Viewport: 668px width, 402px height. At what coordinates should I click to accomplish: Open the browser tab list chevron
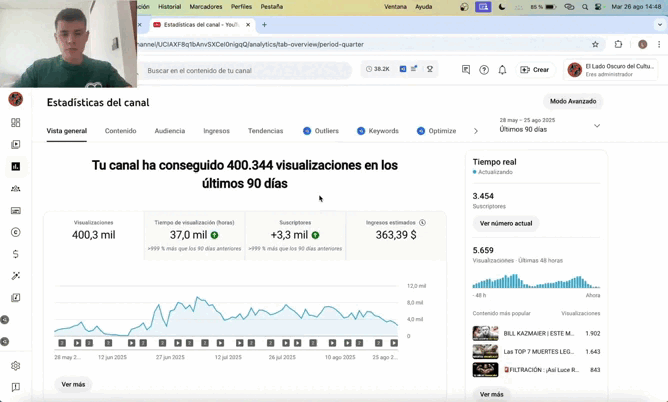pos(659,25)
